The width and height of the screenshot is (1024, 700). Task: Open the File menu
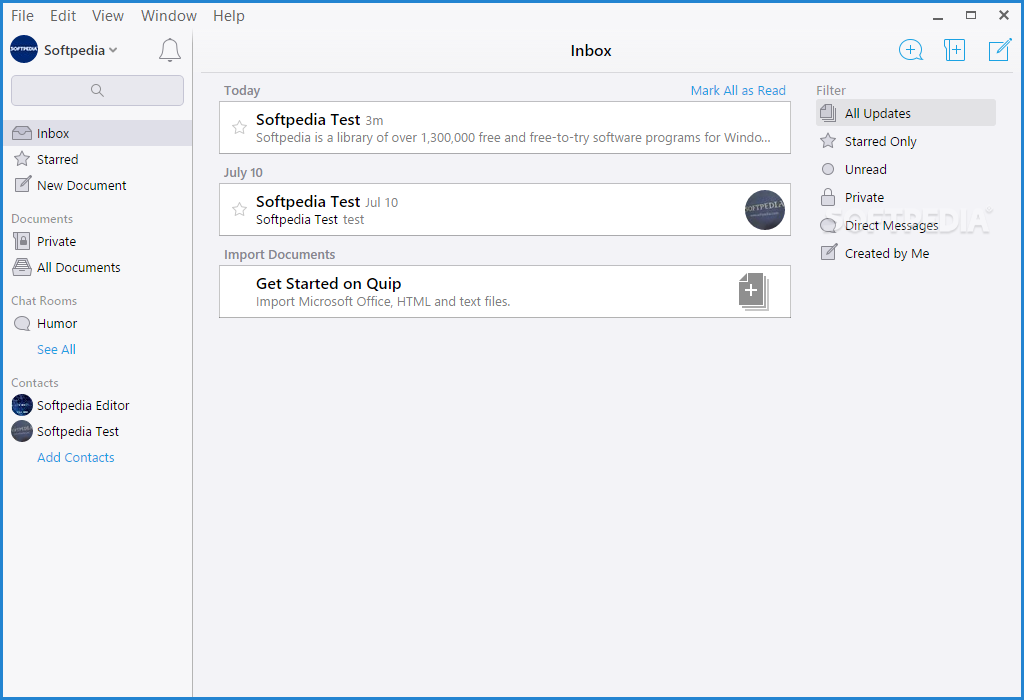coord(22,16)
